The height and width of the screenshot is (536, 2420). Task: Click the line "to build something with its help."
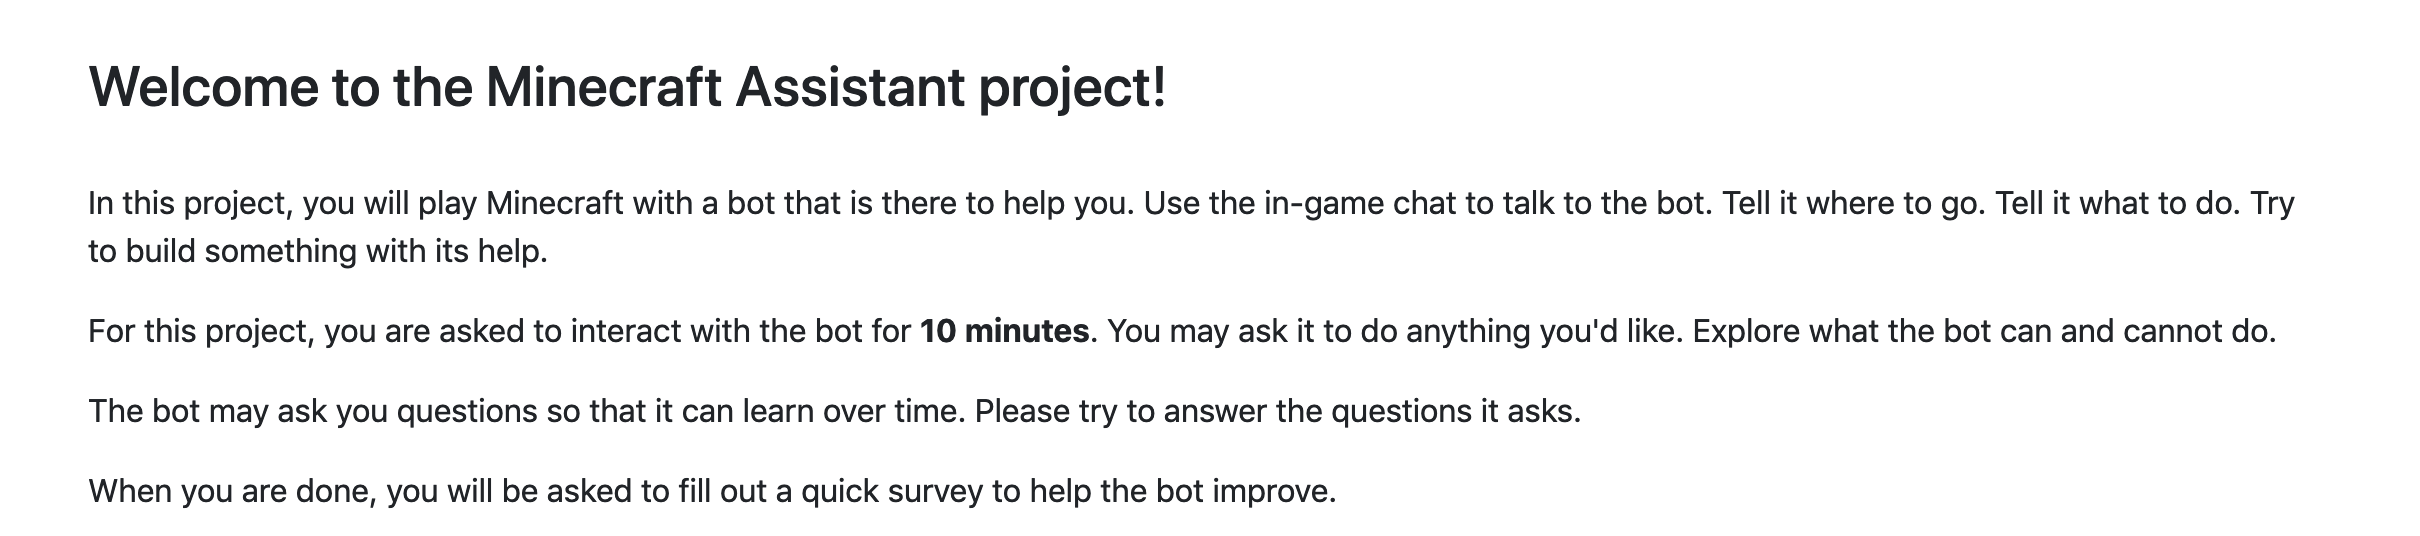[318, 251]
